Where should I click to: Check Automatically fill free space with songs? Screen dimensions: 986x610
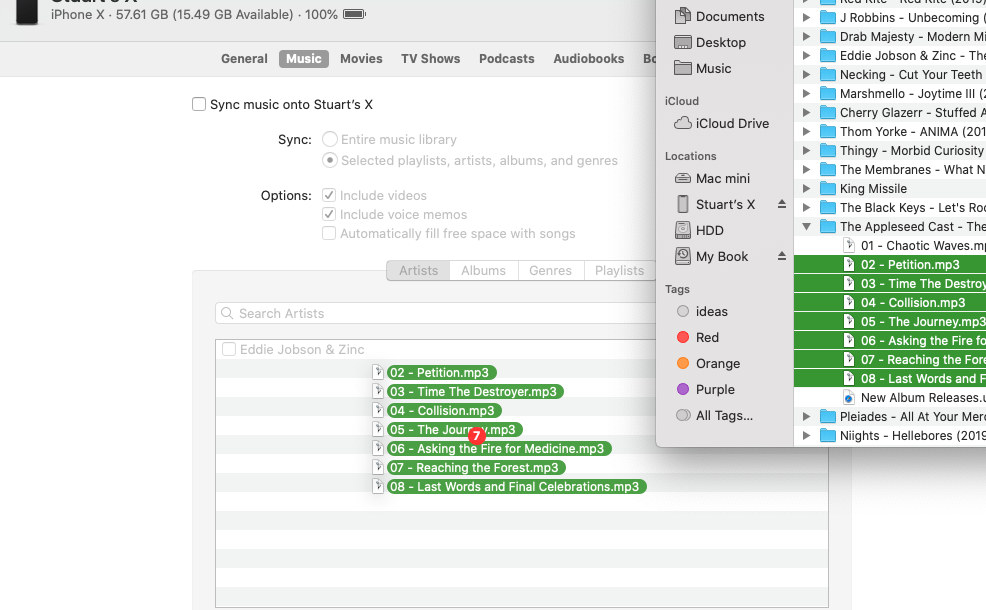pyautogui.click(x=329, y=233)
